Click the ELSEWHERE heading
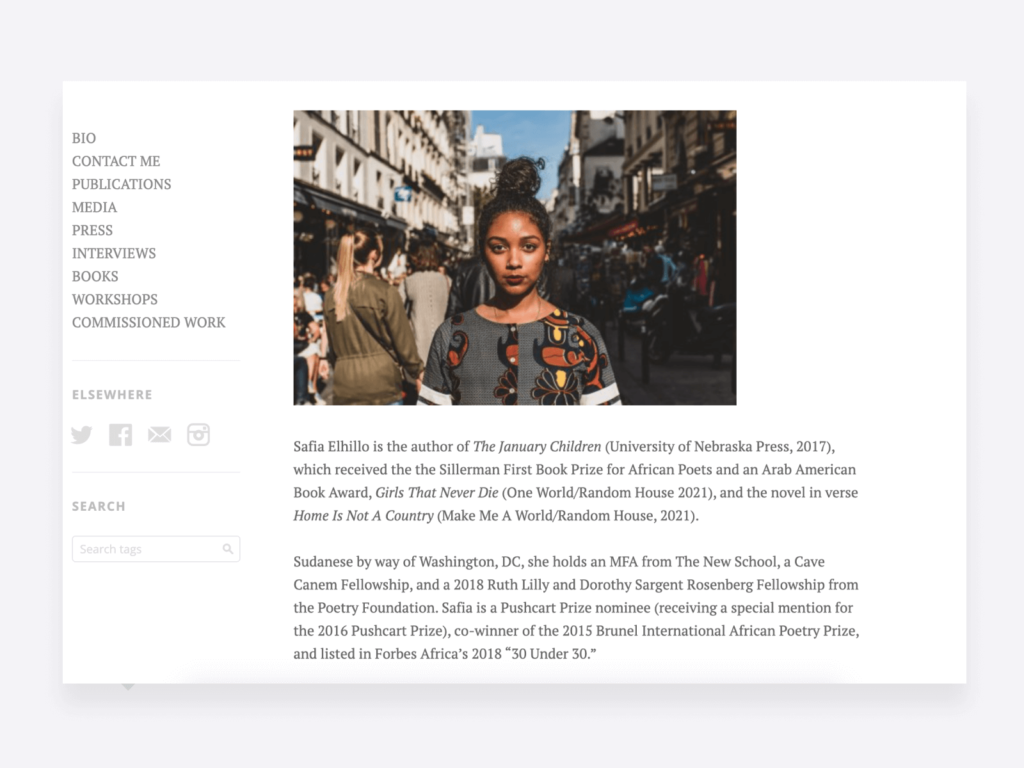Image resolution: width=1024 pixels, height=768 pixels. 112,394
